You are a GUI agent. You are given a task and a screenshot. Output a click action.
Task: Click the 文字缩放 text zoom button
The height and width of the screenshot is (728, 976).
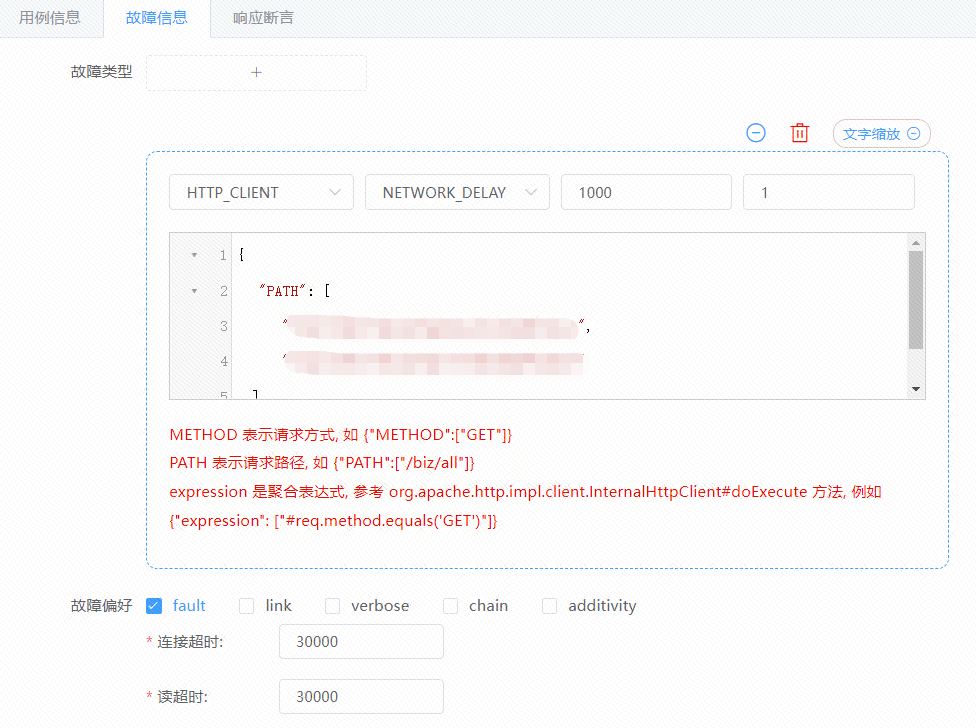coord(881,134)
